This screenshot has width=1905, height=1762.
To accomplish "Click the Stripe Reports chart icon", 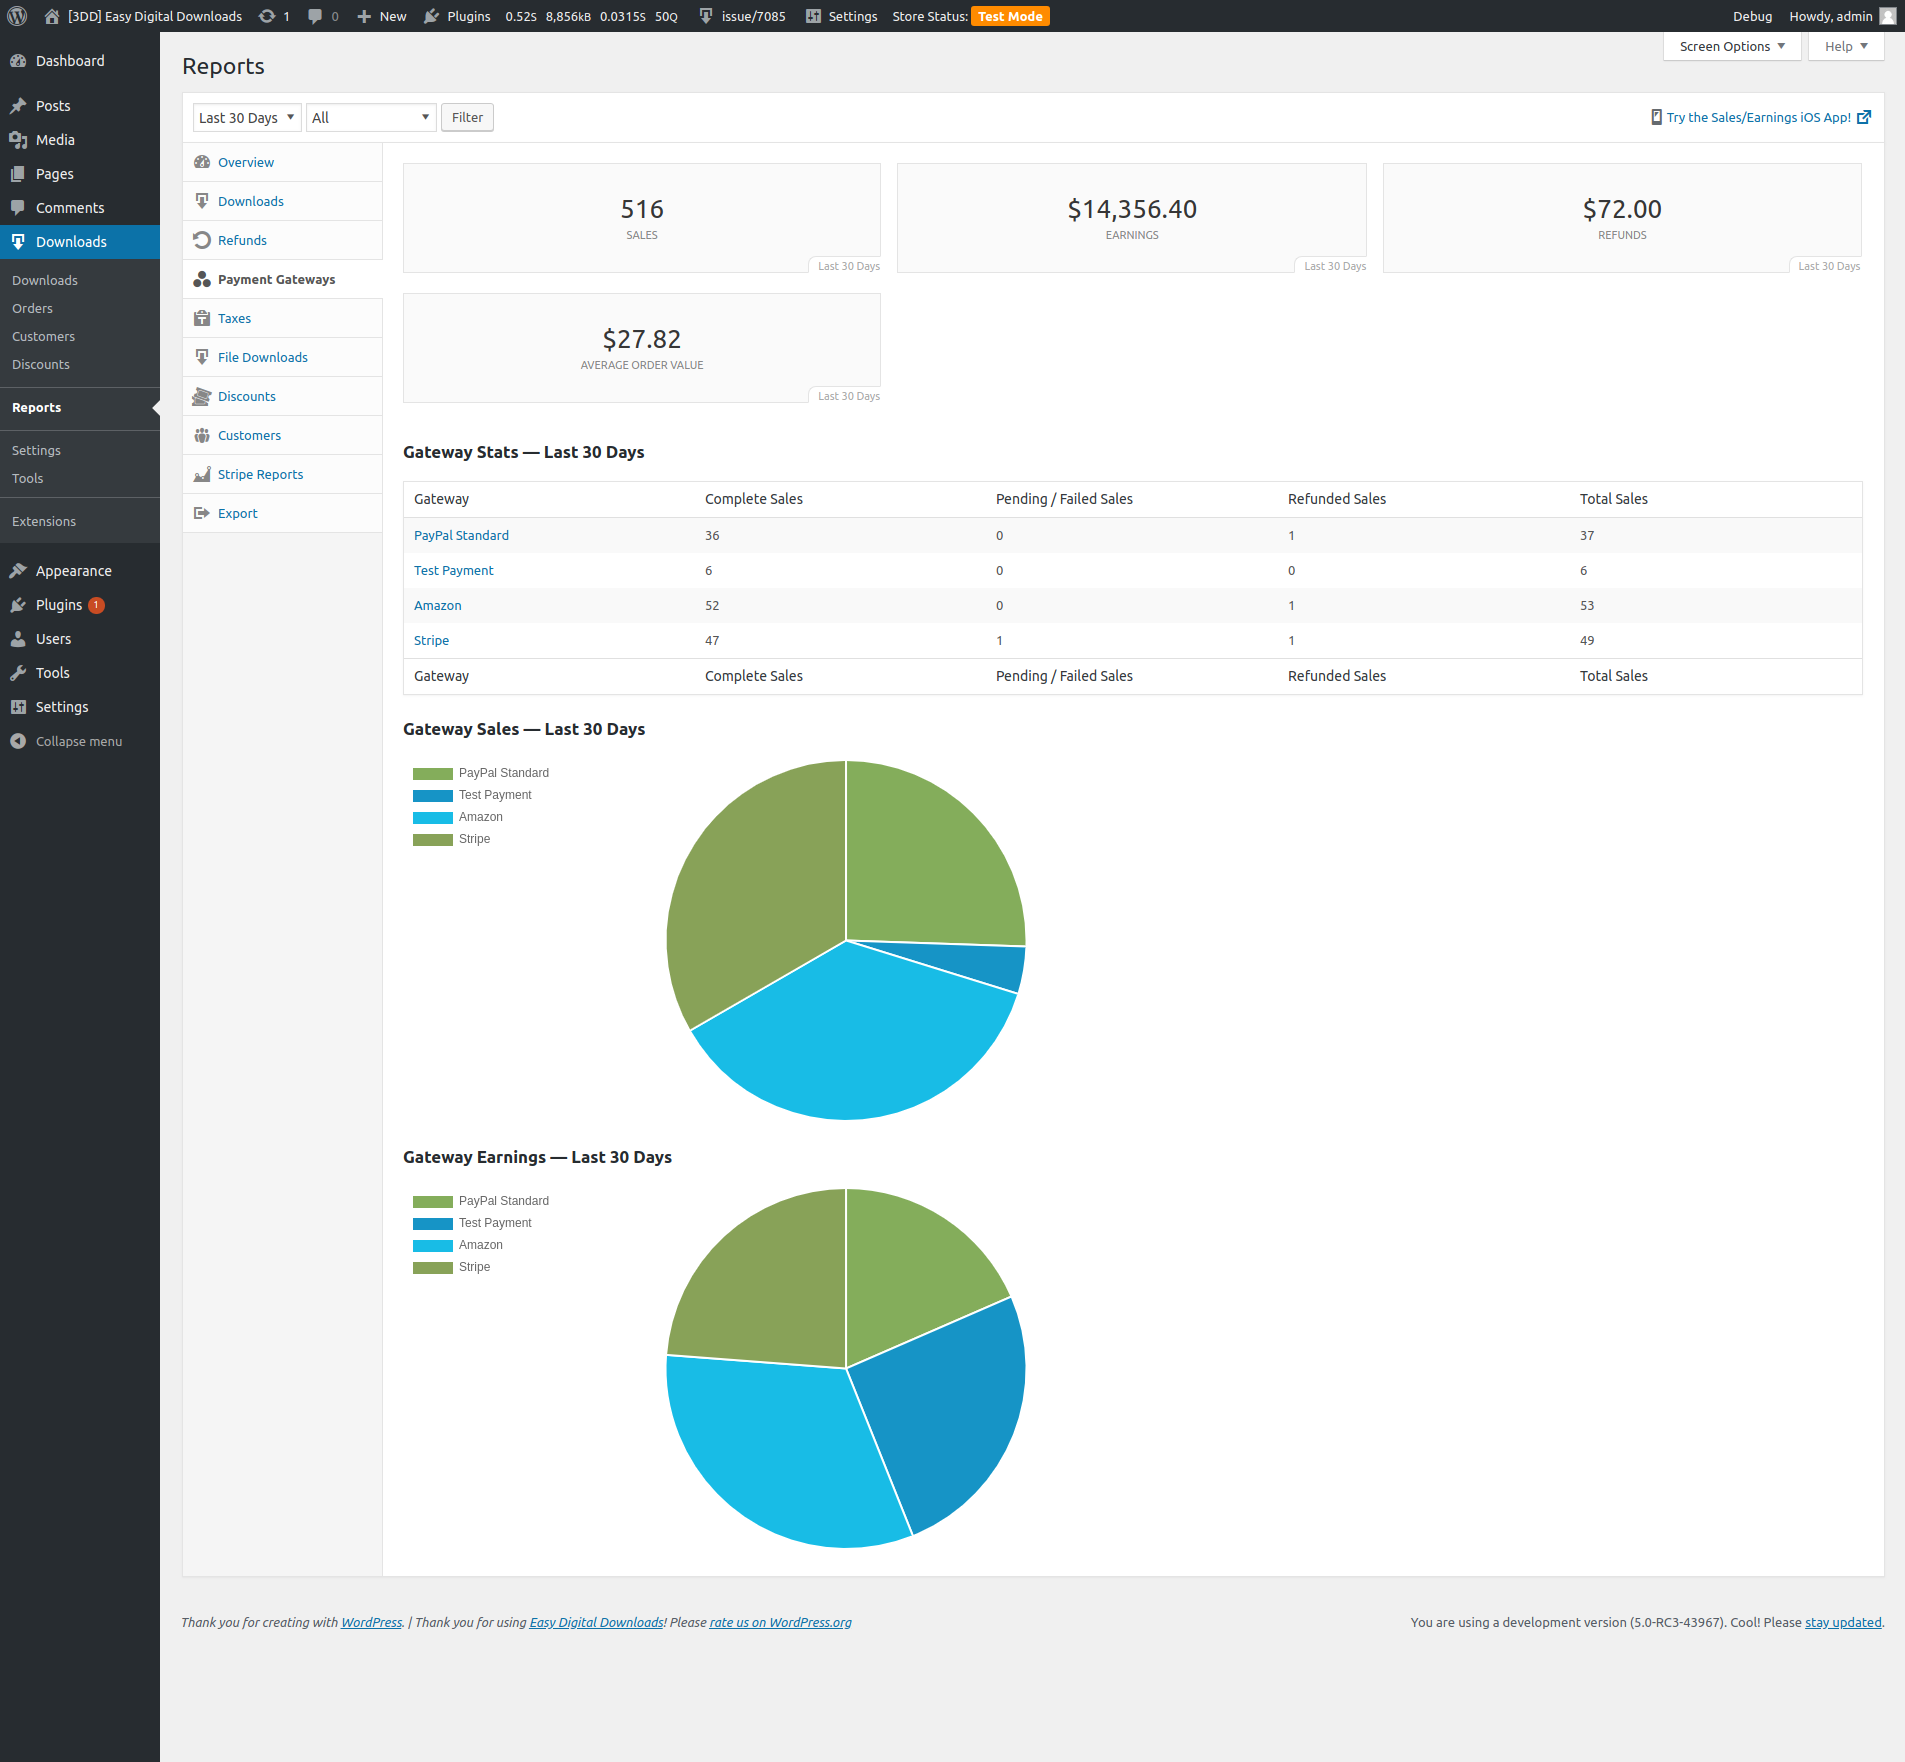I will tap(202, 474).
